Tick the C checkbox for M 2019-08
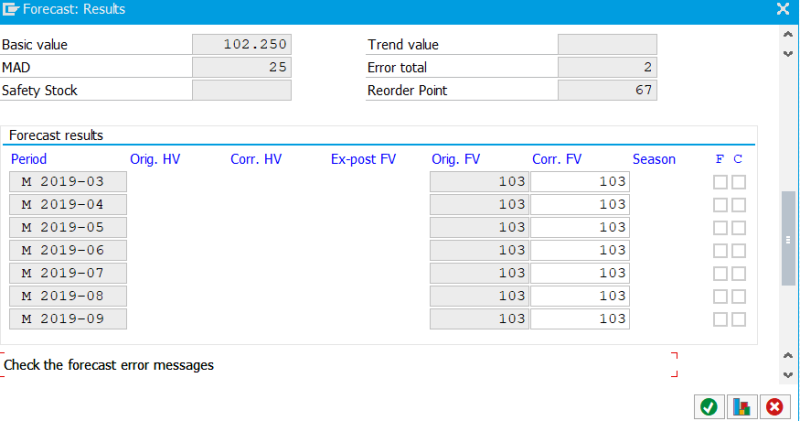Screen dimensions: 800x421 pos(738,296)
